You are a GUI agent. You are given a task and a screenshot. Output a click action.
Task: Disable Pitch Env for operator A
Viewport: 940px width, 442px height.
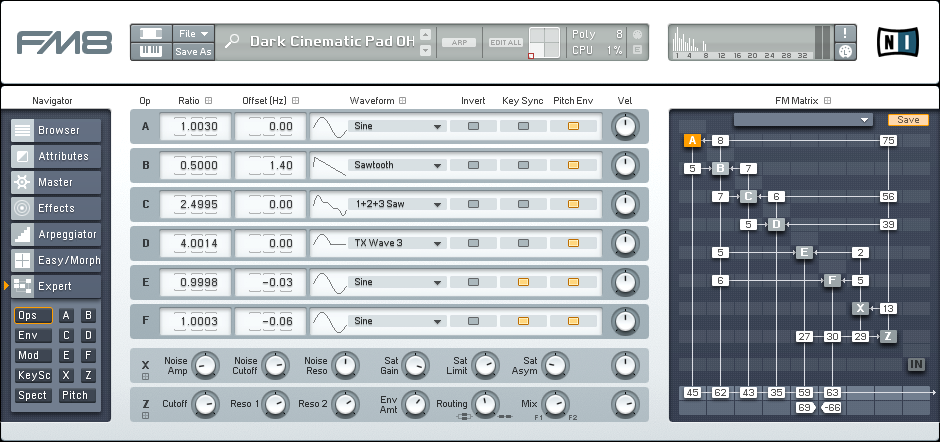point(573,126)
